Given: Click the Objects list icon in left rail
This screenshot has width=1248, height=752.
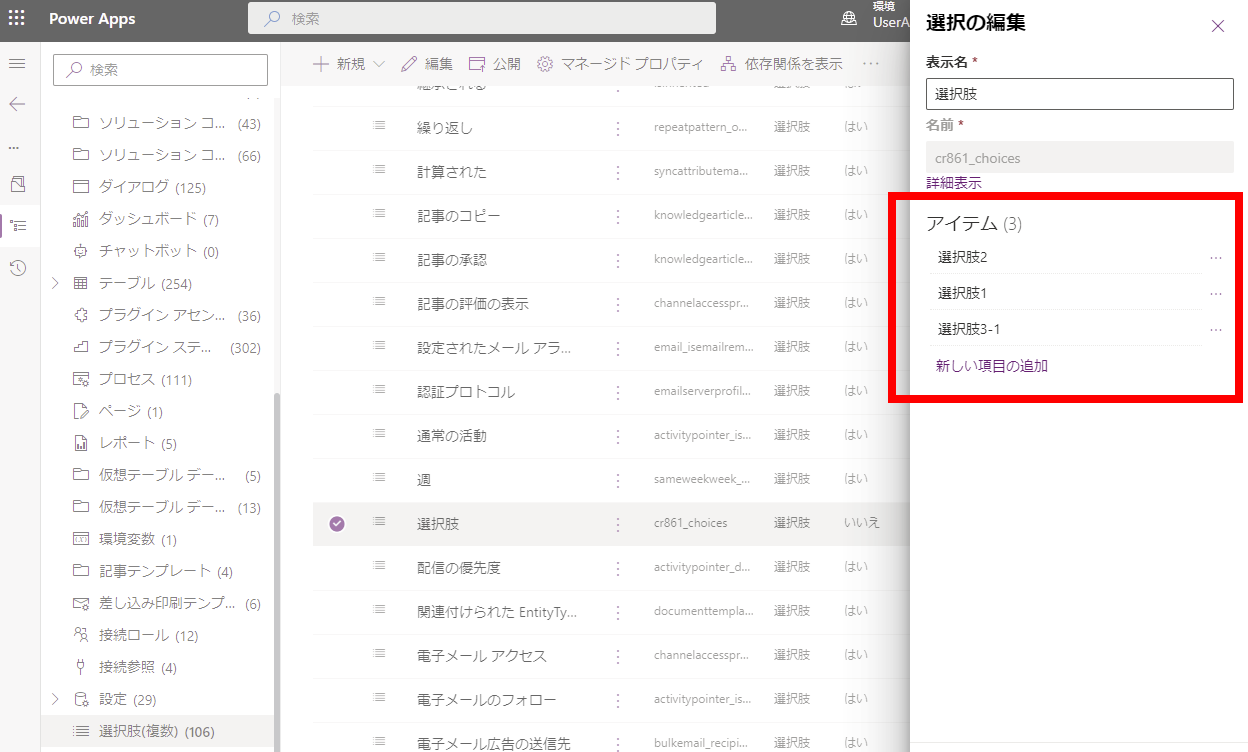Looking at the screenshot, I should click(17, 226).
